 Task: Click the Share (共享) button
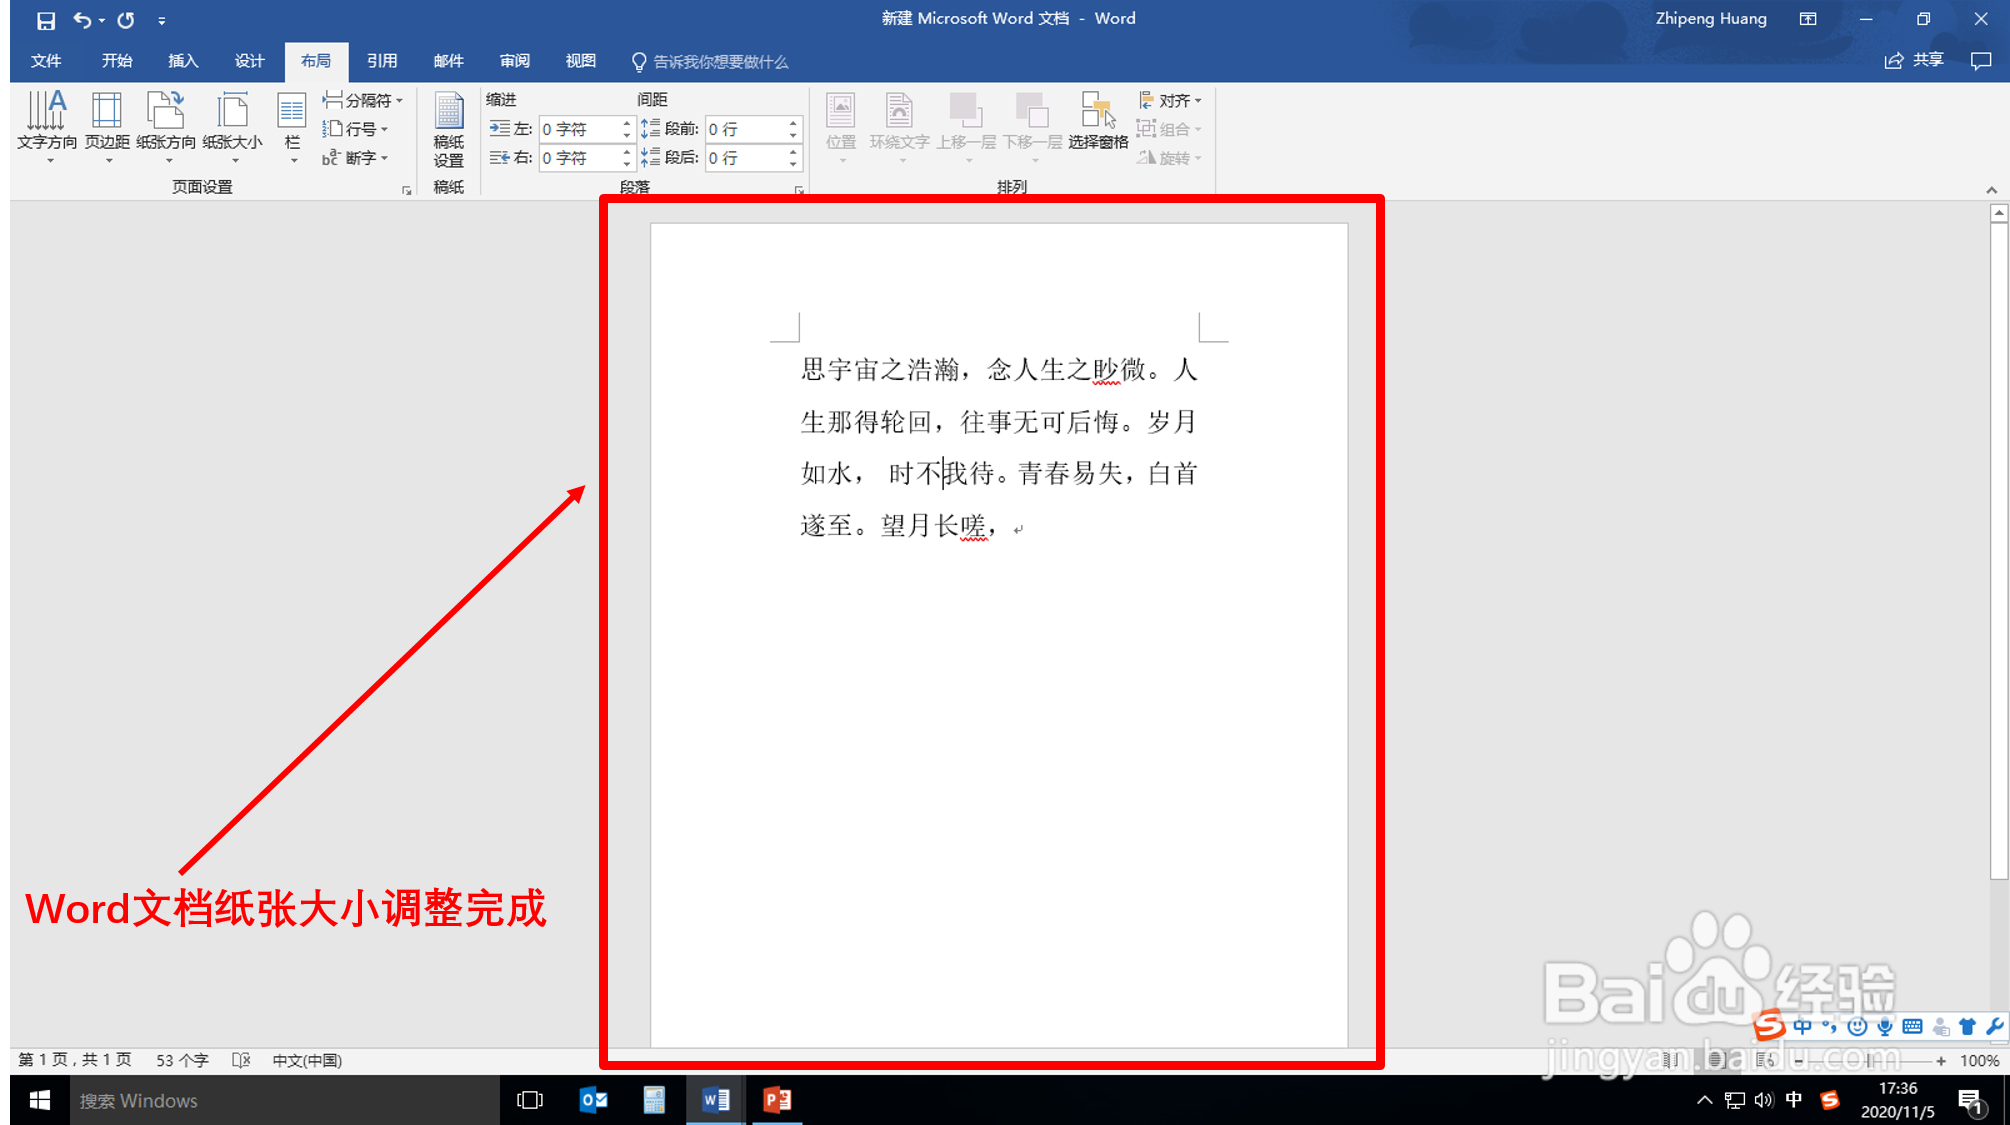tap(1914, 60)
